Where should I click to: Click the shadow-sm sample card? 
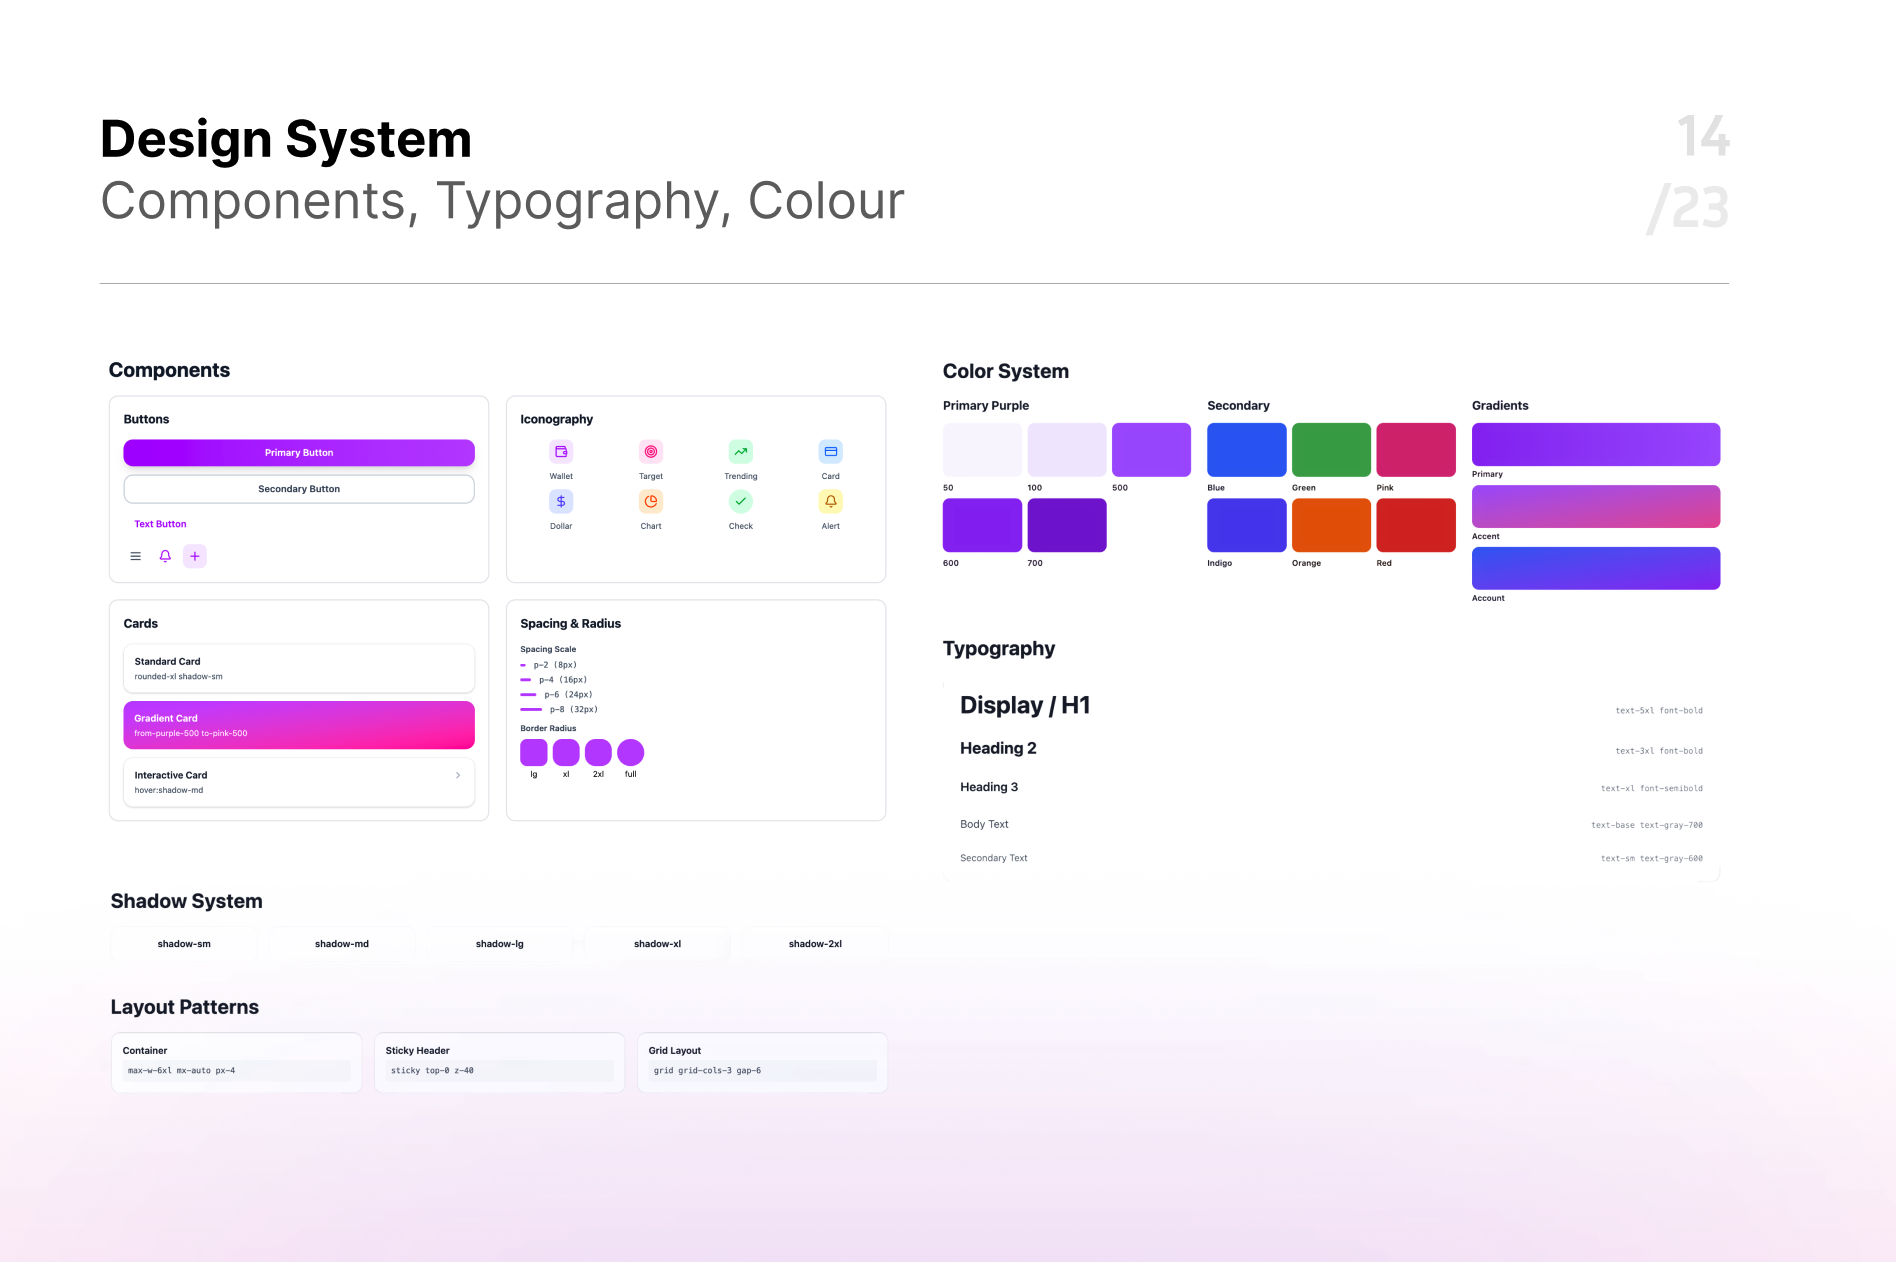pyautogui.click(x=184, y=944)
